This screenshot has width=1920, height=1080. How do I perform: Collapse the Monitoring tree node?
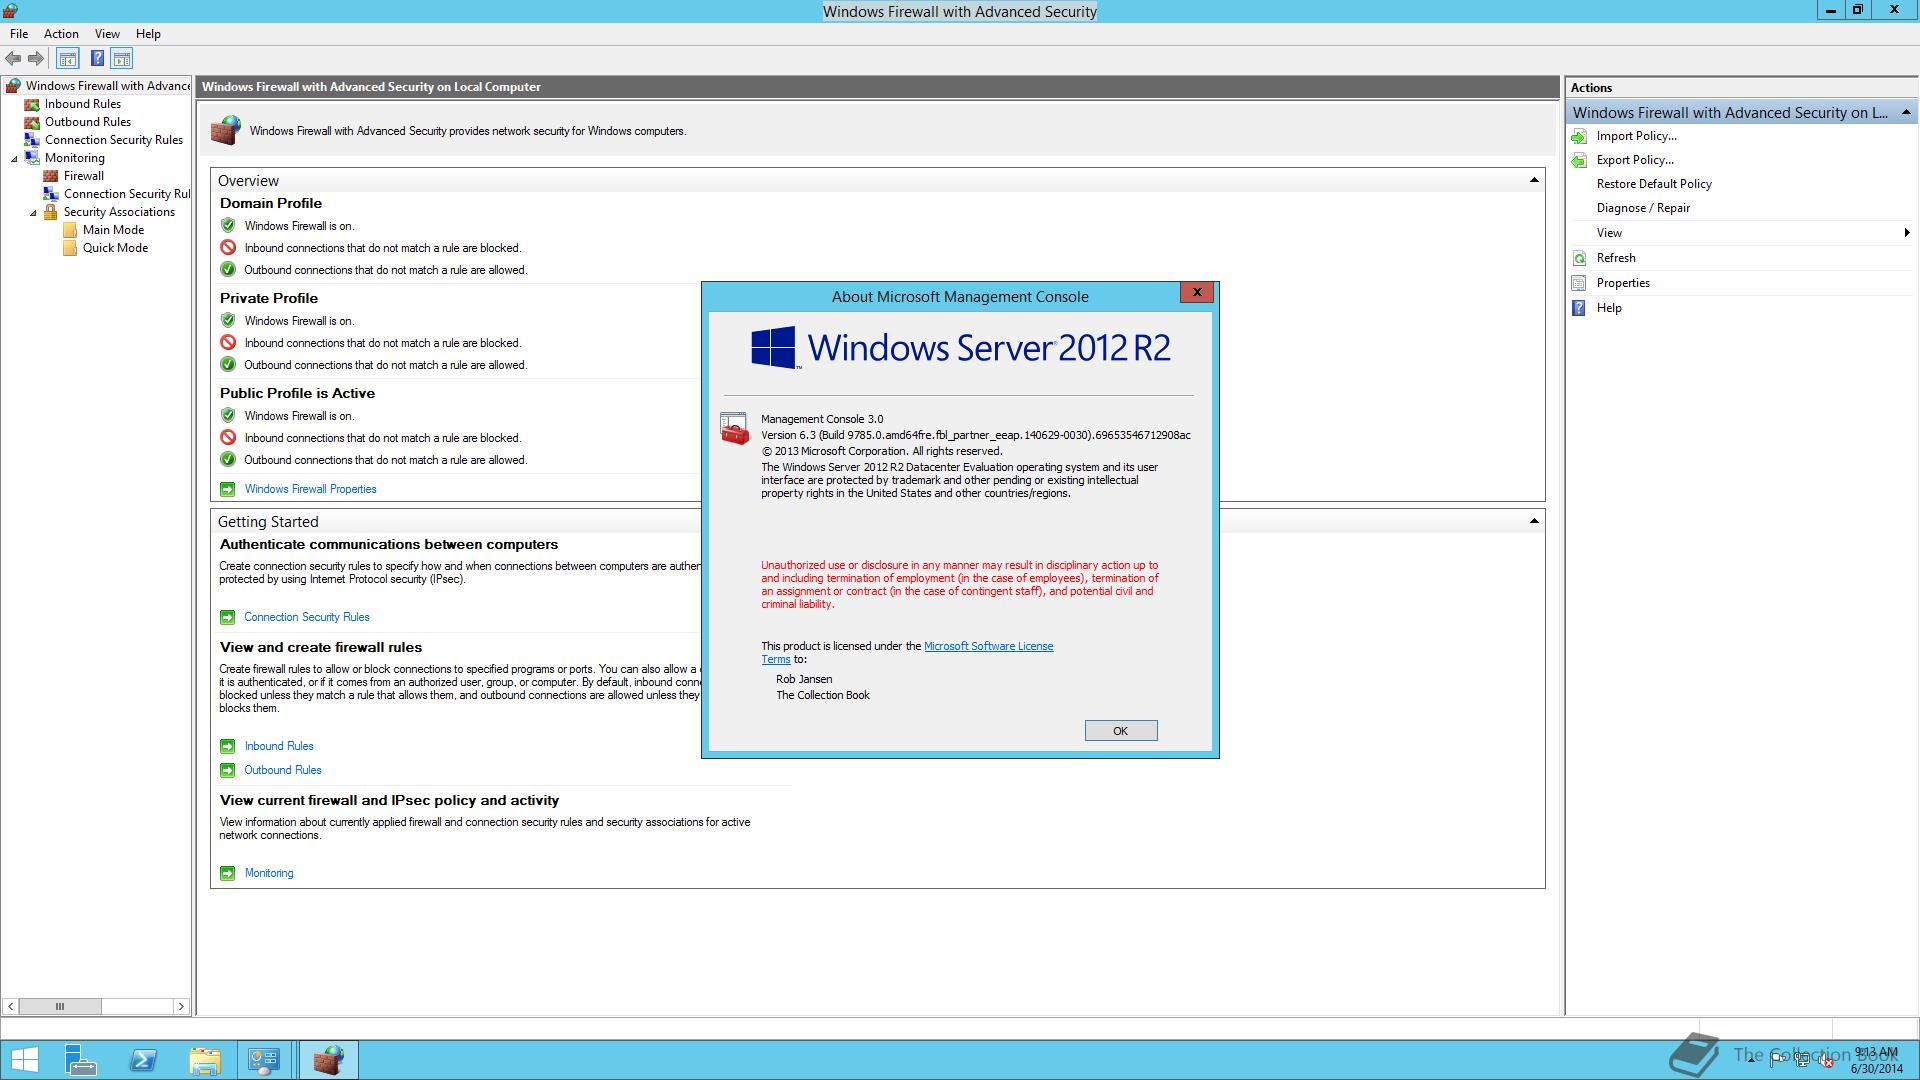(x=15, y=159)
